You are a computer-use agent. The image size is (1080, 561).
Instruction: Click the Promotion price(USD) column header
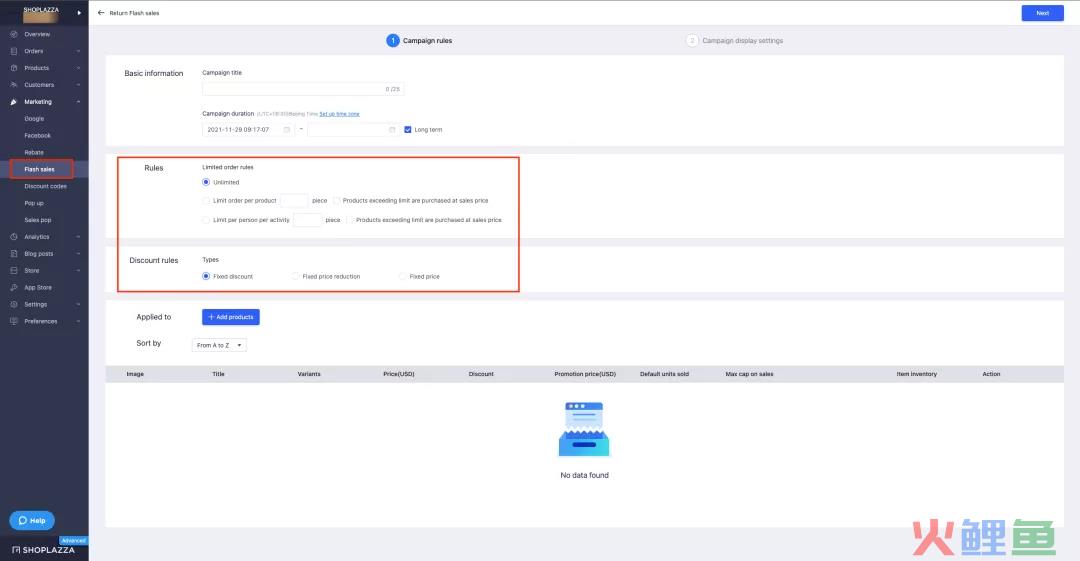585,374
